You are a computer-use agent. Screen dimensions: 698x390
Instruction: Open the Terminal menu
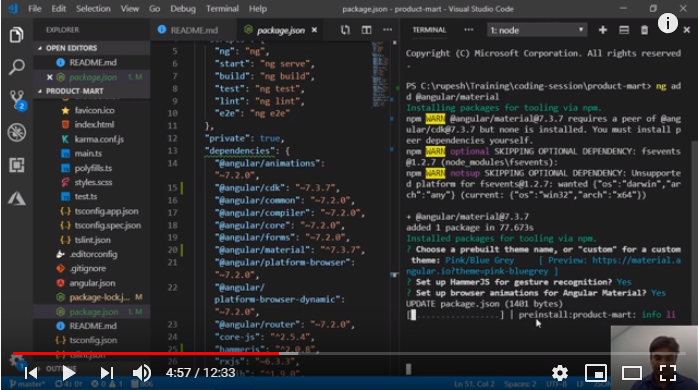tap(222, 8)
